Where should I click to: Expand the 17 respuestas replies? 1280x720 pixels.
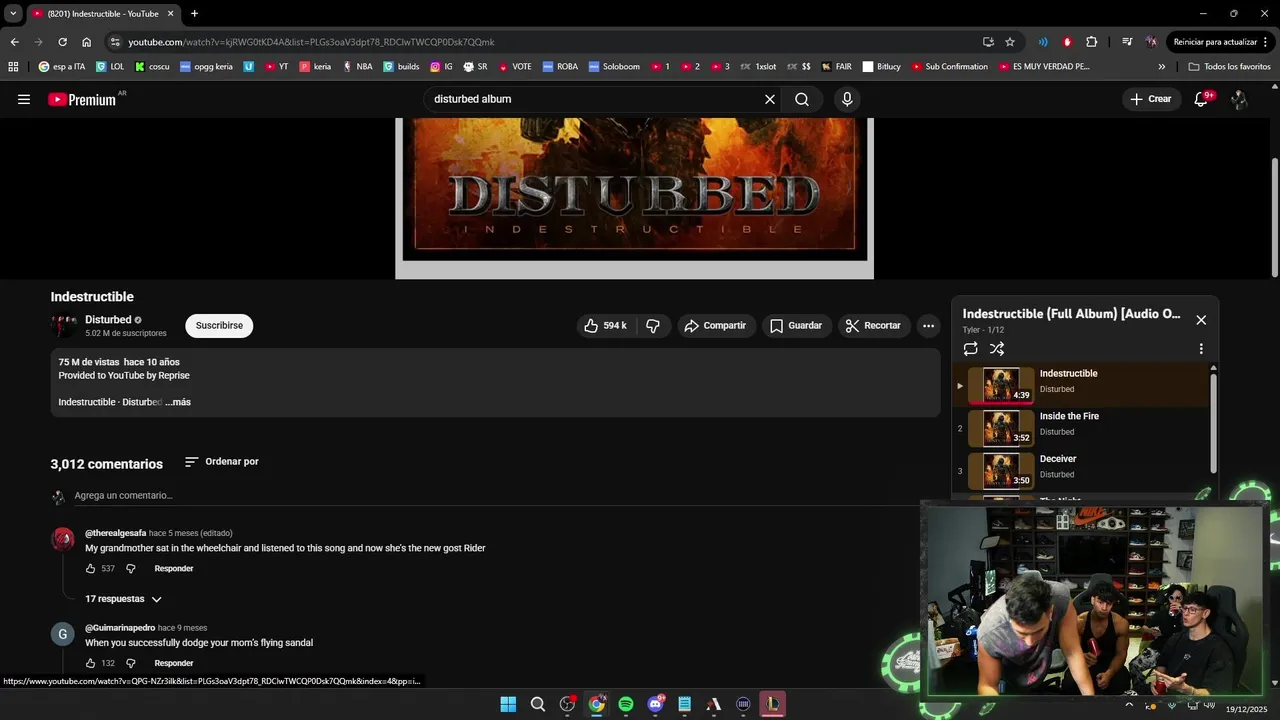[123, 599]
